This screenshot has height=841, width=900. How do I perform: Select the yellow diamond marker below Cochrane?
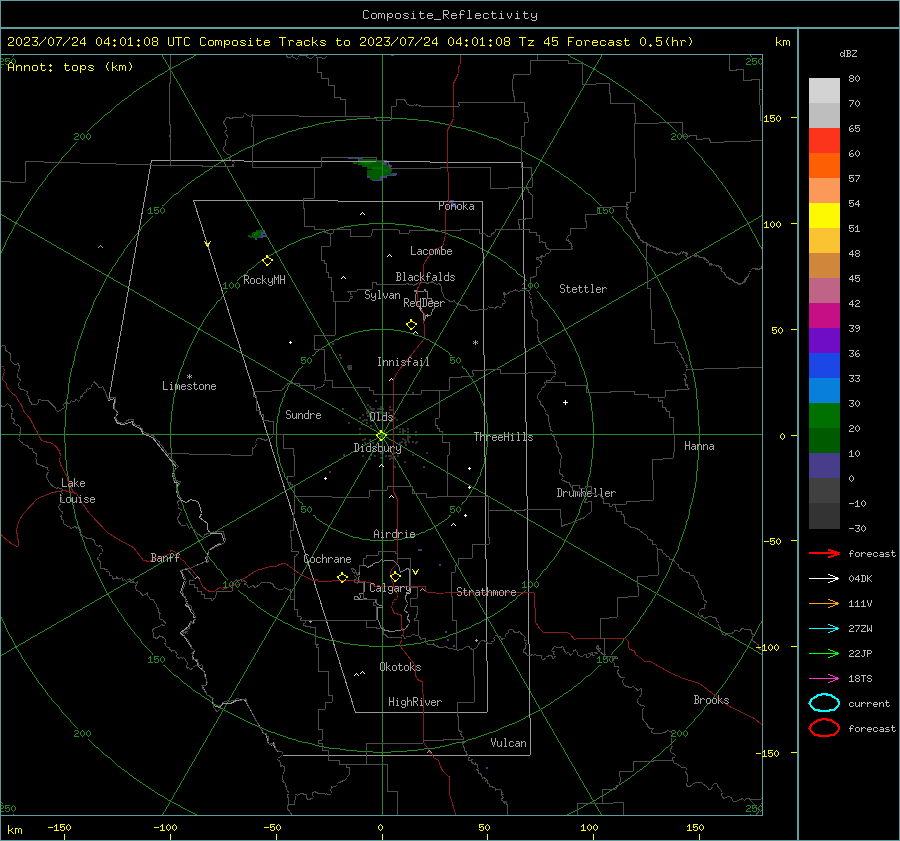tap(342, 577)
